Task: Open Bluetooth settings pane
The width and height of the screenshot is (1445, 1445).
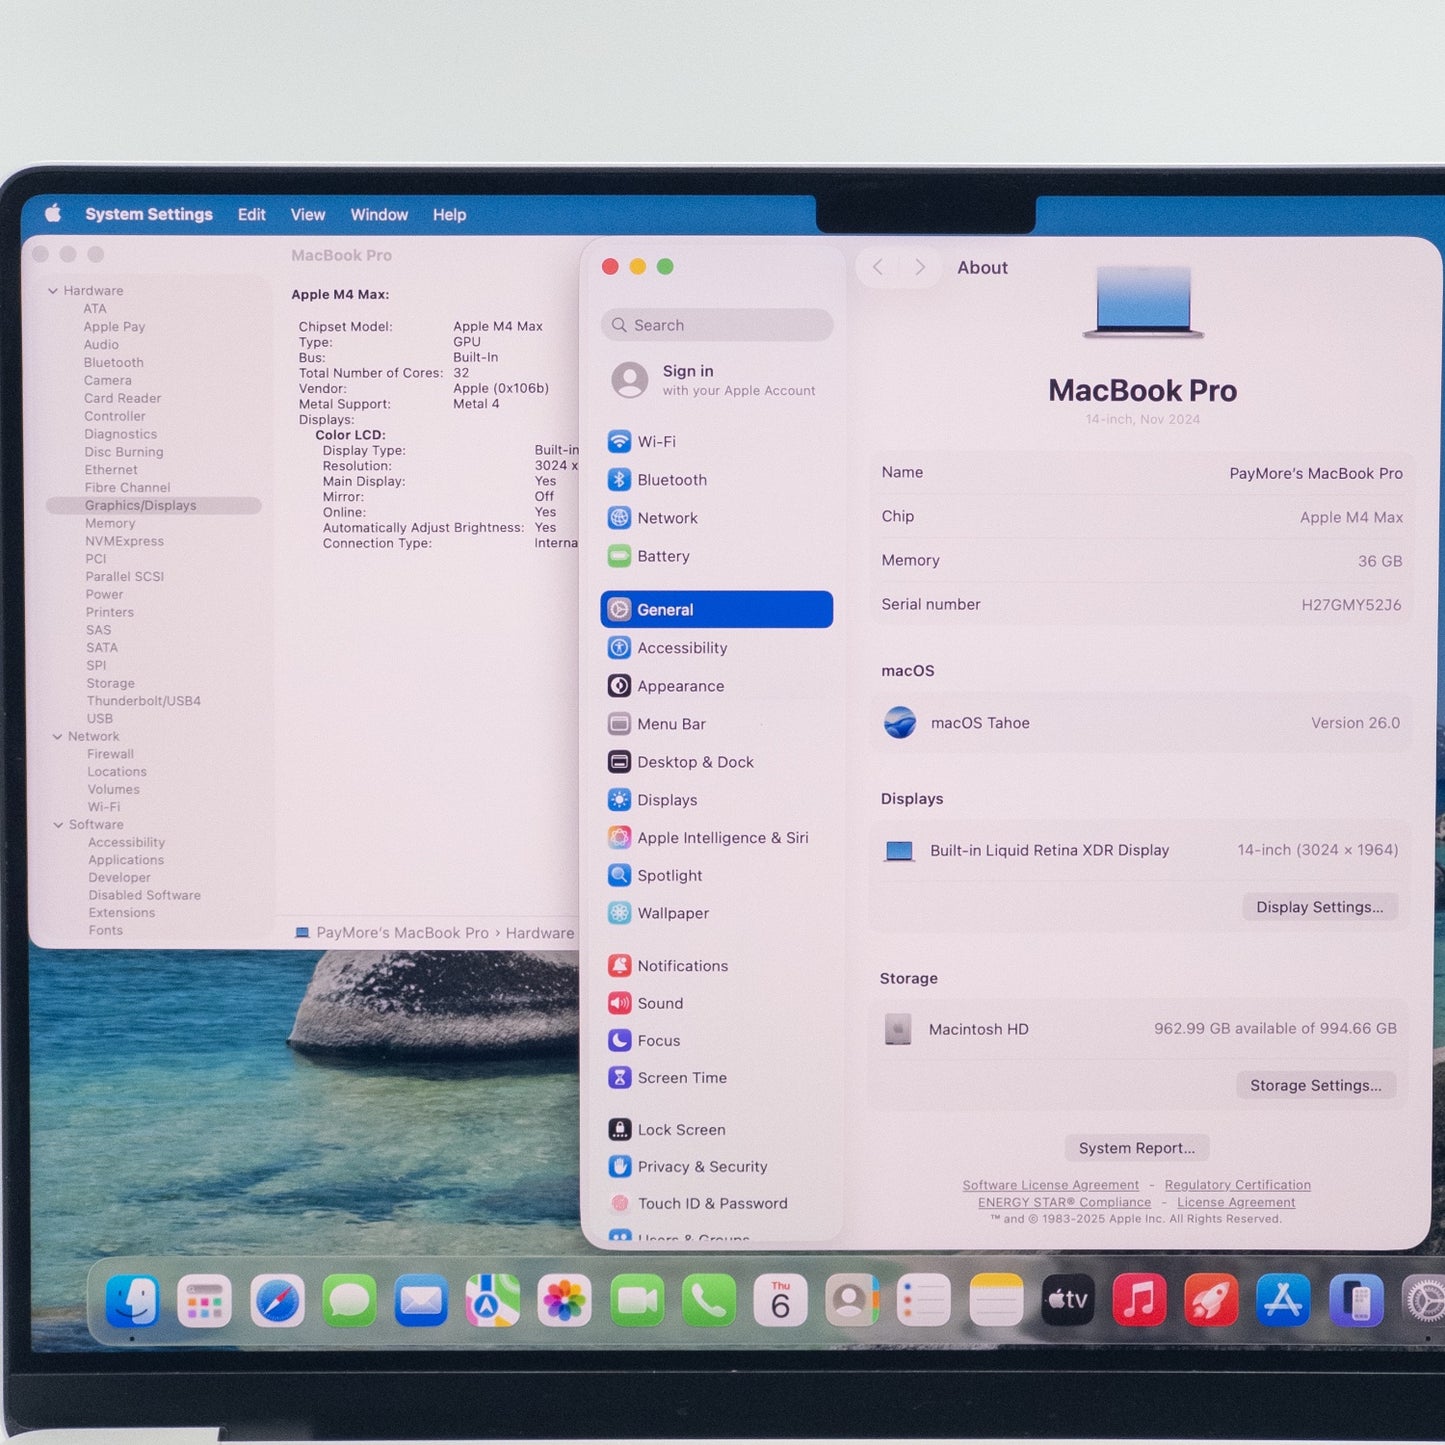Action: [x=671, y=480]
